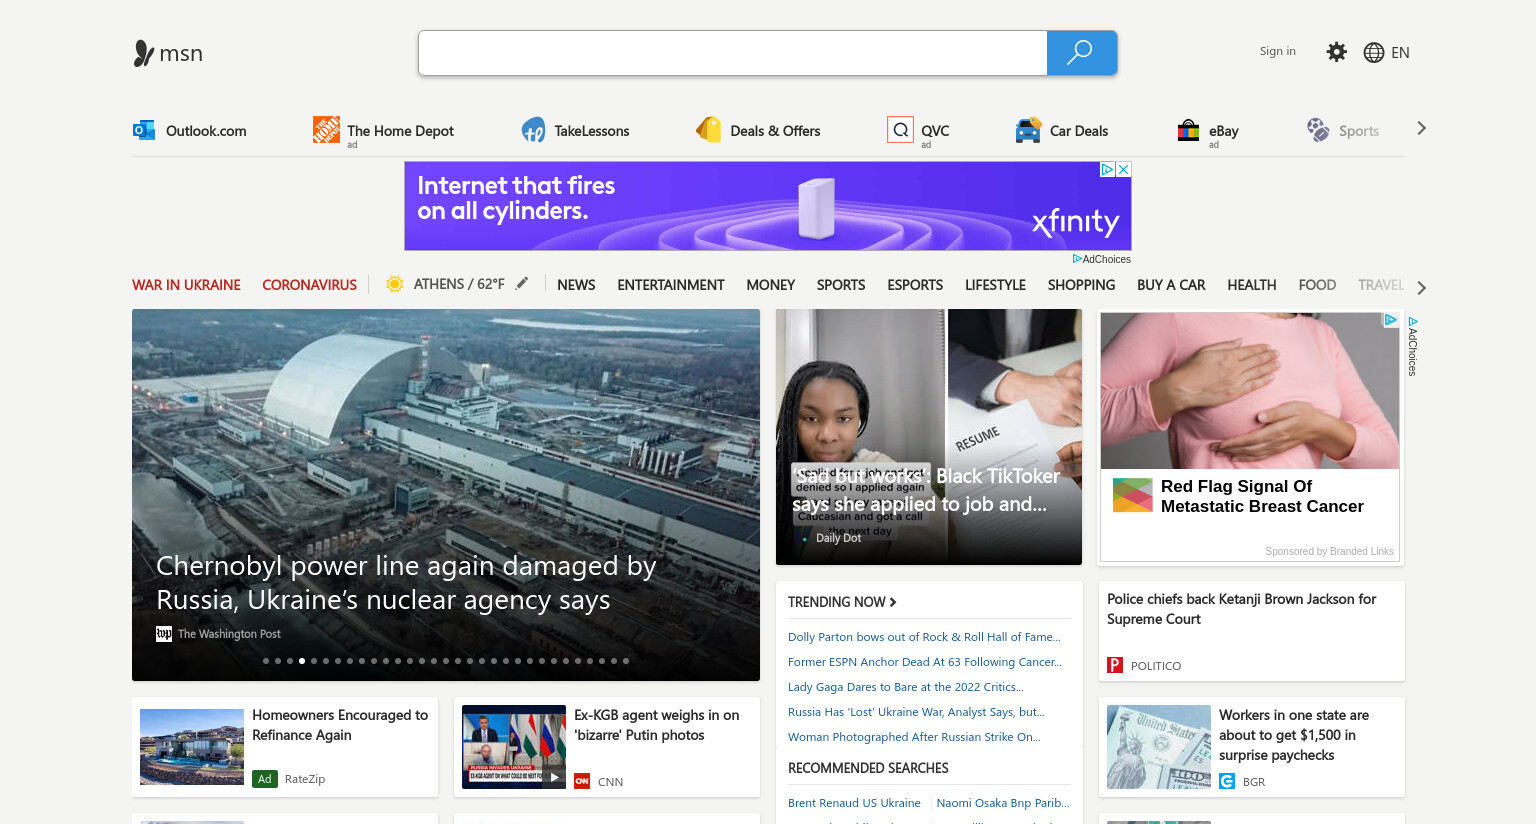Open the TakeLessons shortcut icon

point(533,130)
